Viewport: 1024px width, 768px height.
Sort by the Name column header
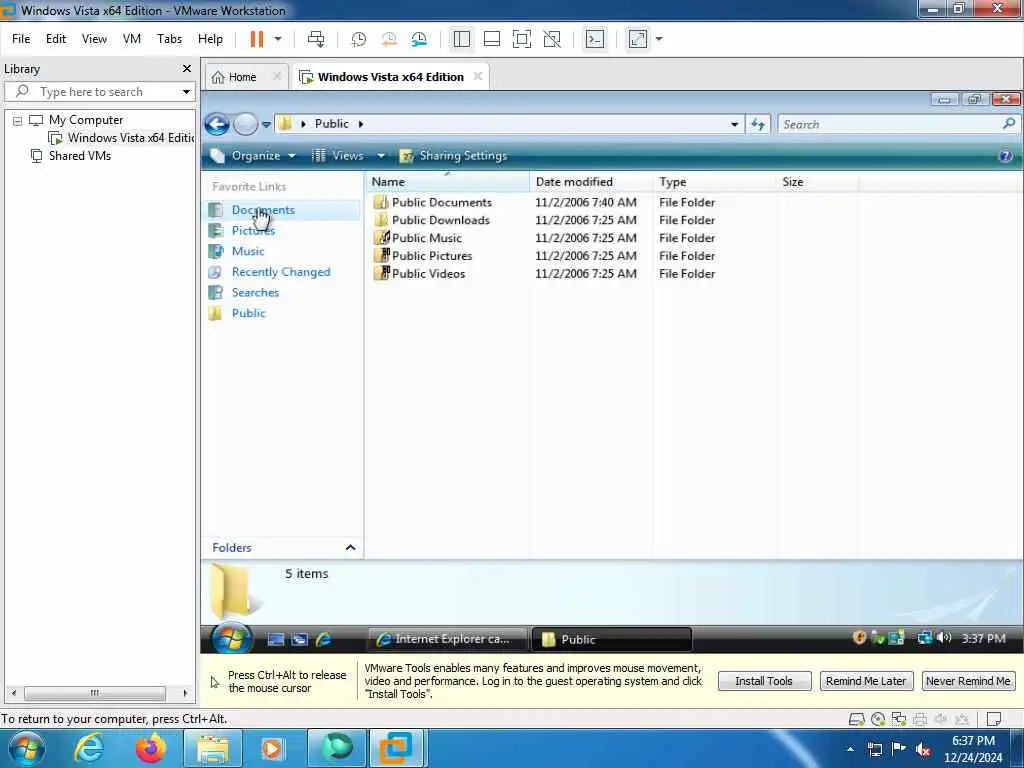point(447,182)
